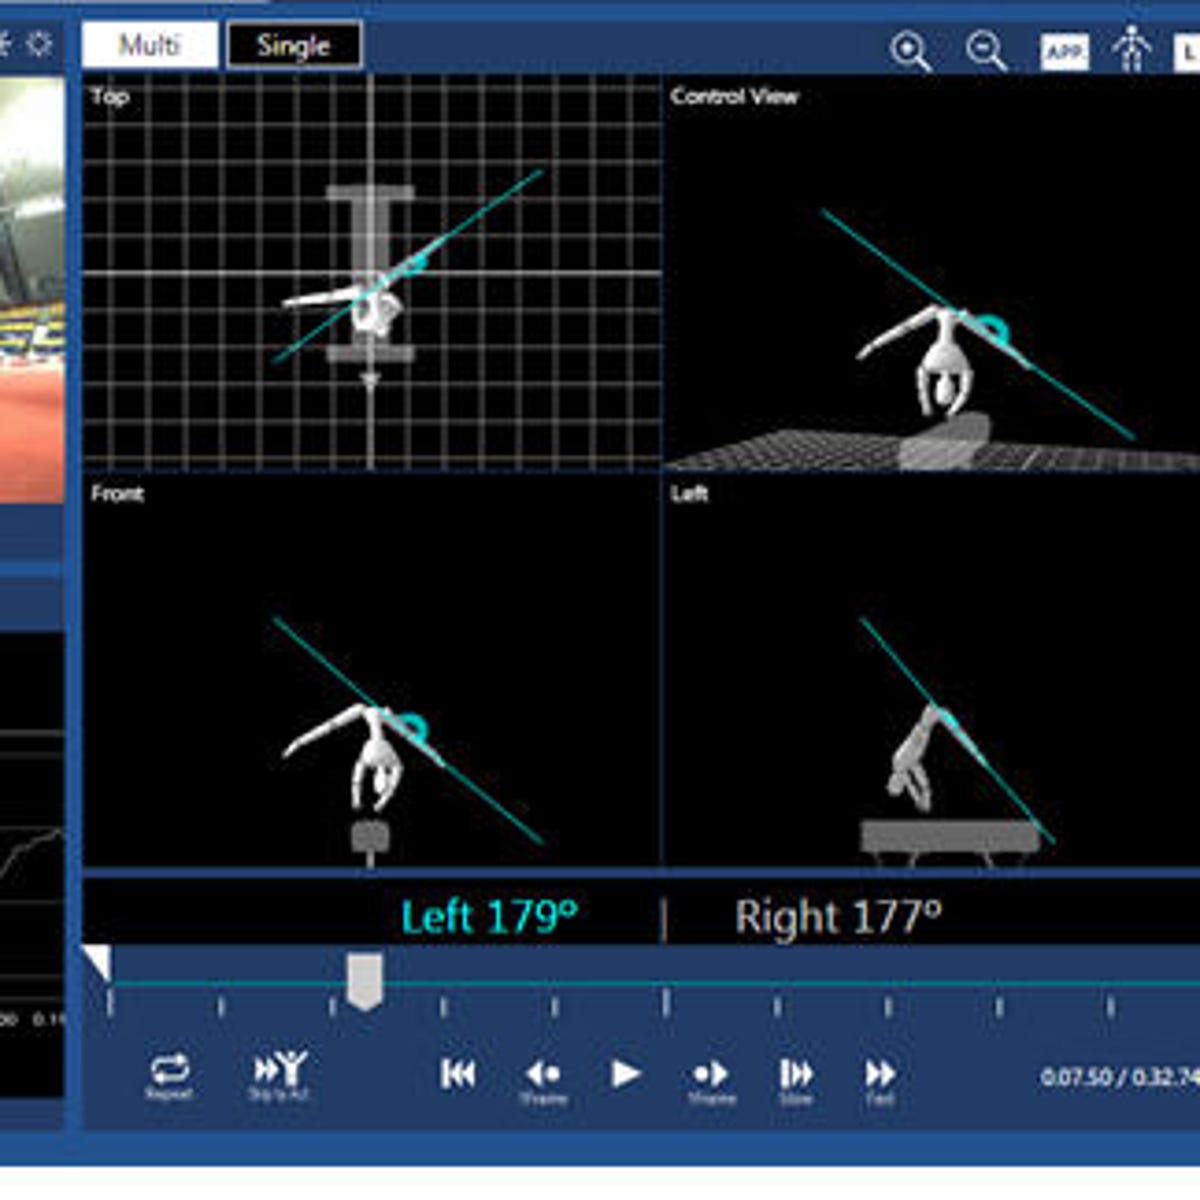Select the Fast playback speed icon
Viewport: 1200px width, 1200px height.
878,1072
